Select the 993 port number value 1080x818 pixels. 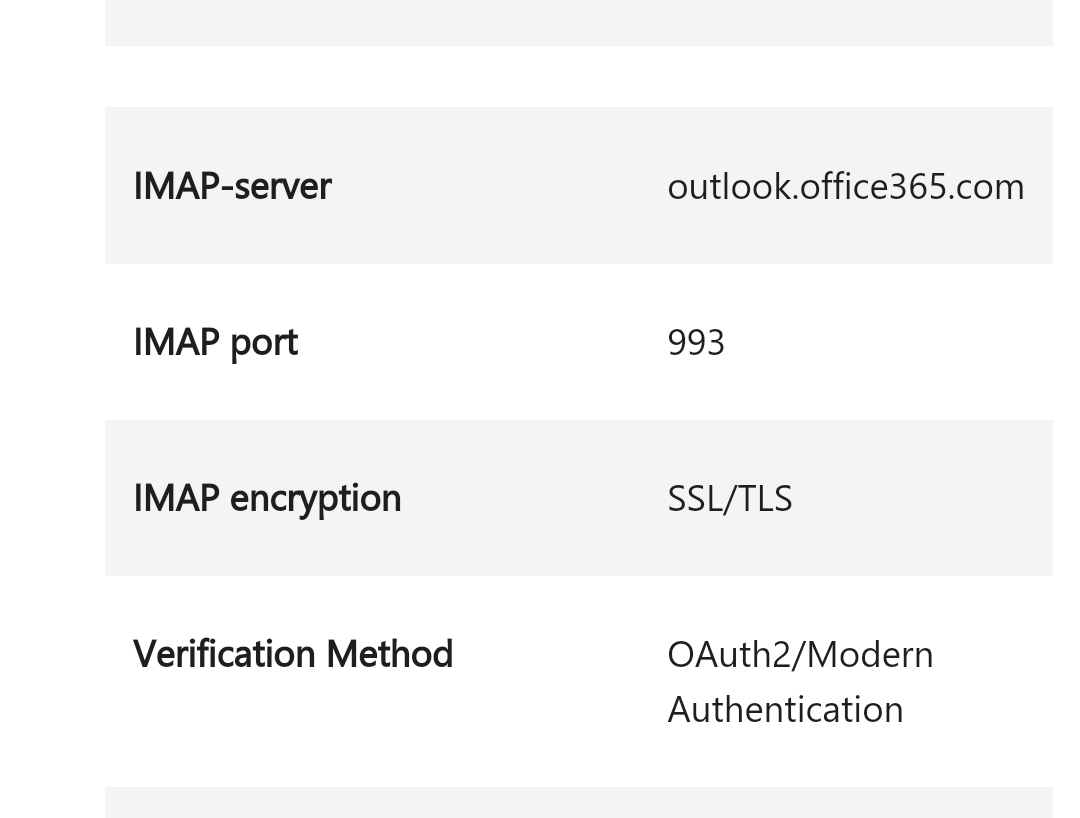coord(695,343)
